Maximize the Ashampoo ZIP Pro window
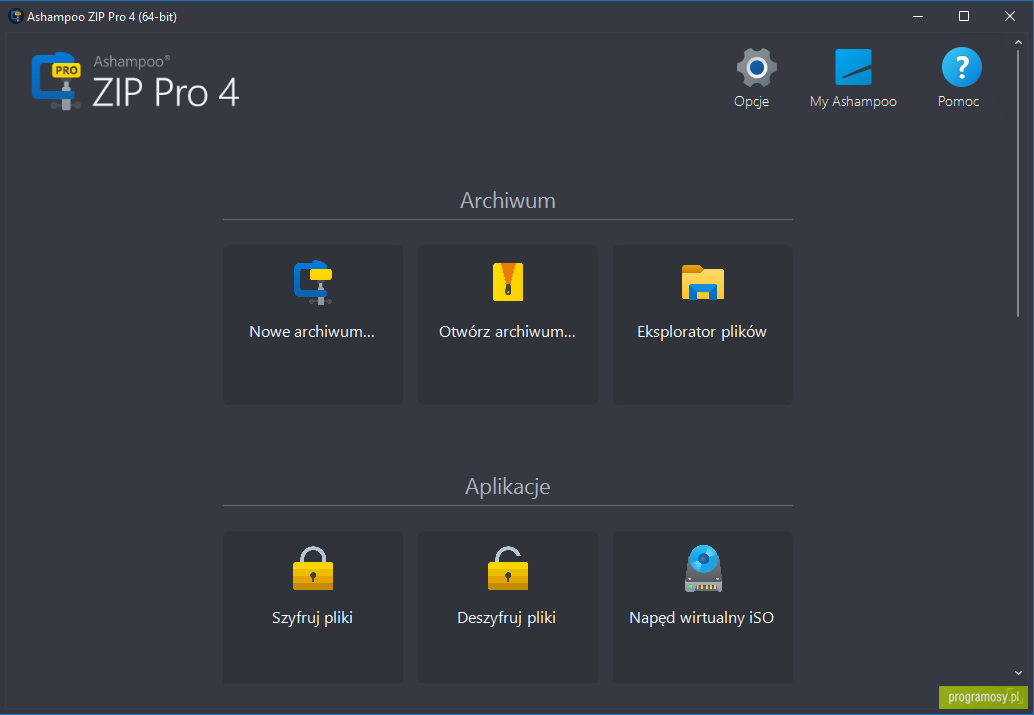The image size is (1034, 715). 964,16
